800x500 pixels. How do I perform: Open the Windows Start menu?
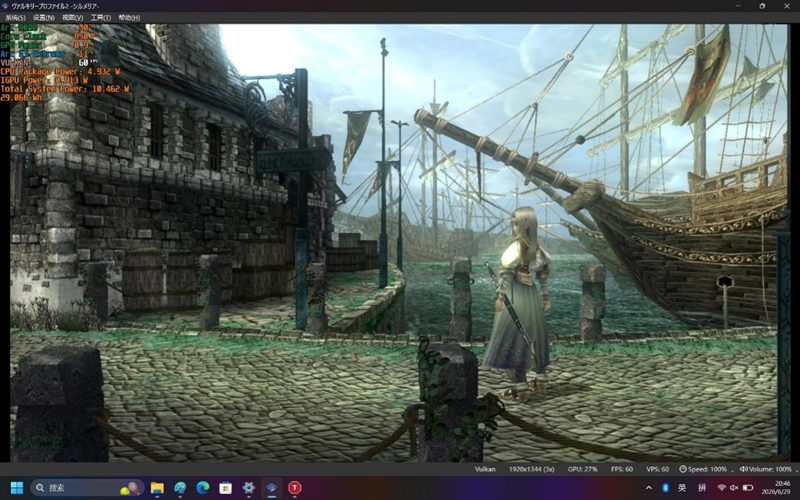click(x=16, y=488)
